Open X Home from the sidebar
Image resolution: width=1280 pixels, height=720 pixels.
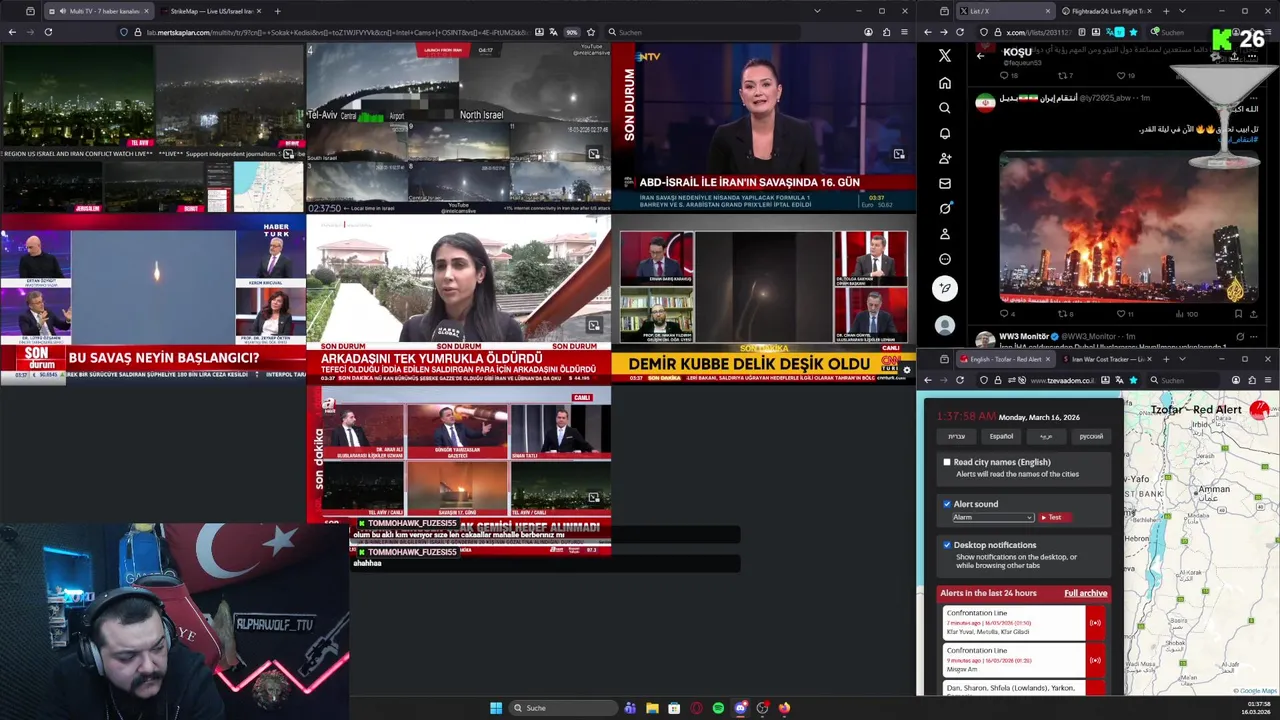(945, 83)
